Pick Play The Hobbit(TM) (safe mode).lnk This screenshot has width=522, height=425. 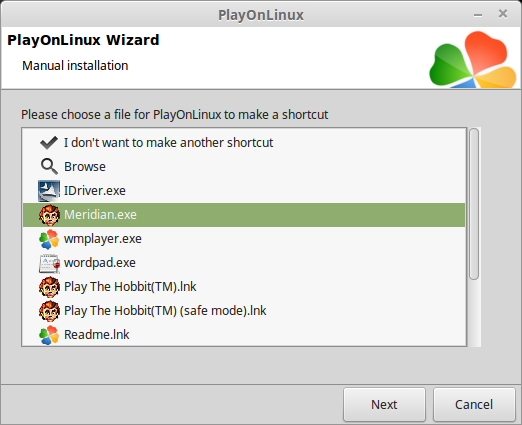click(x=165, y=311)
